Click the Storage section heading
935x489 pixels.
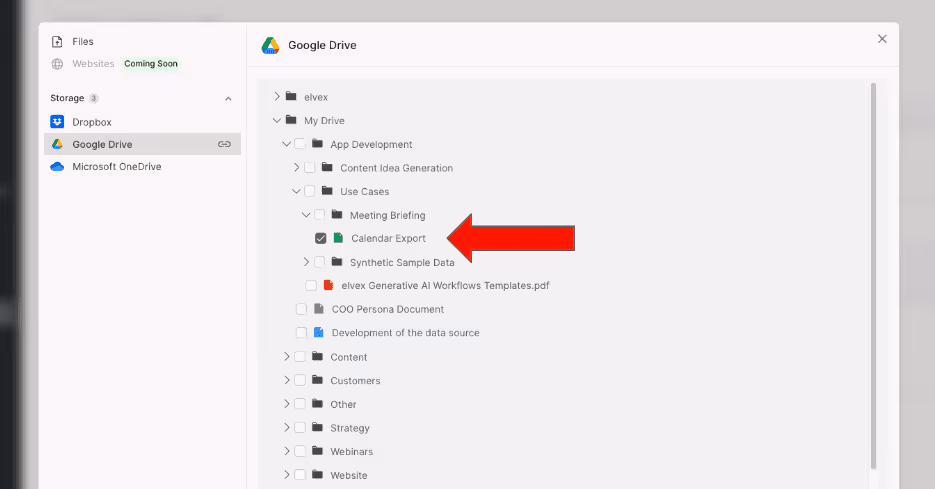(x=67, y=98)
